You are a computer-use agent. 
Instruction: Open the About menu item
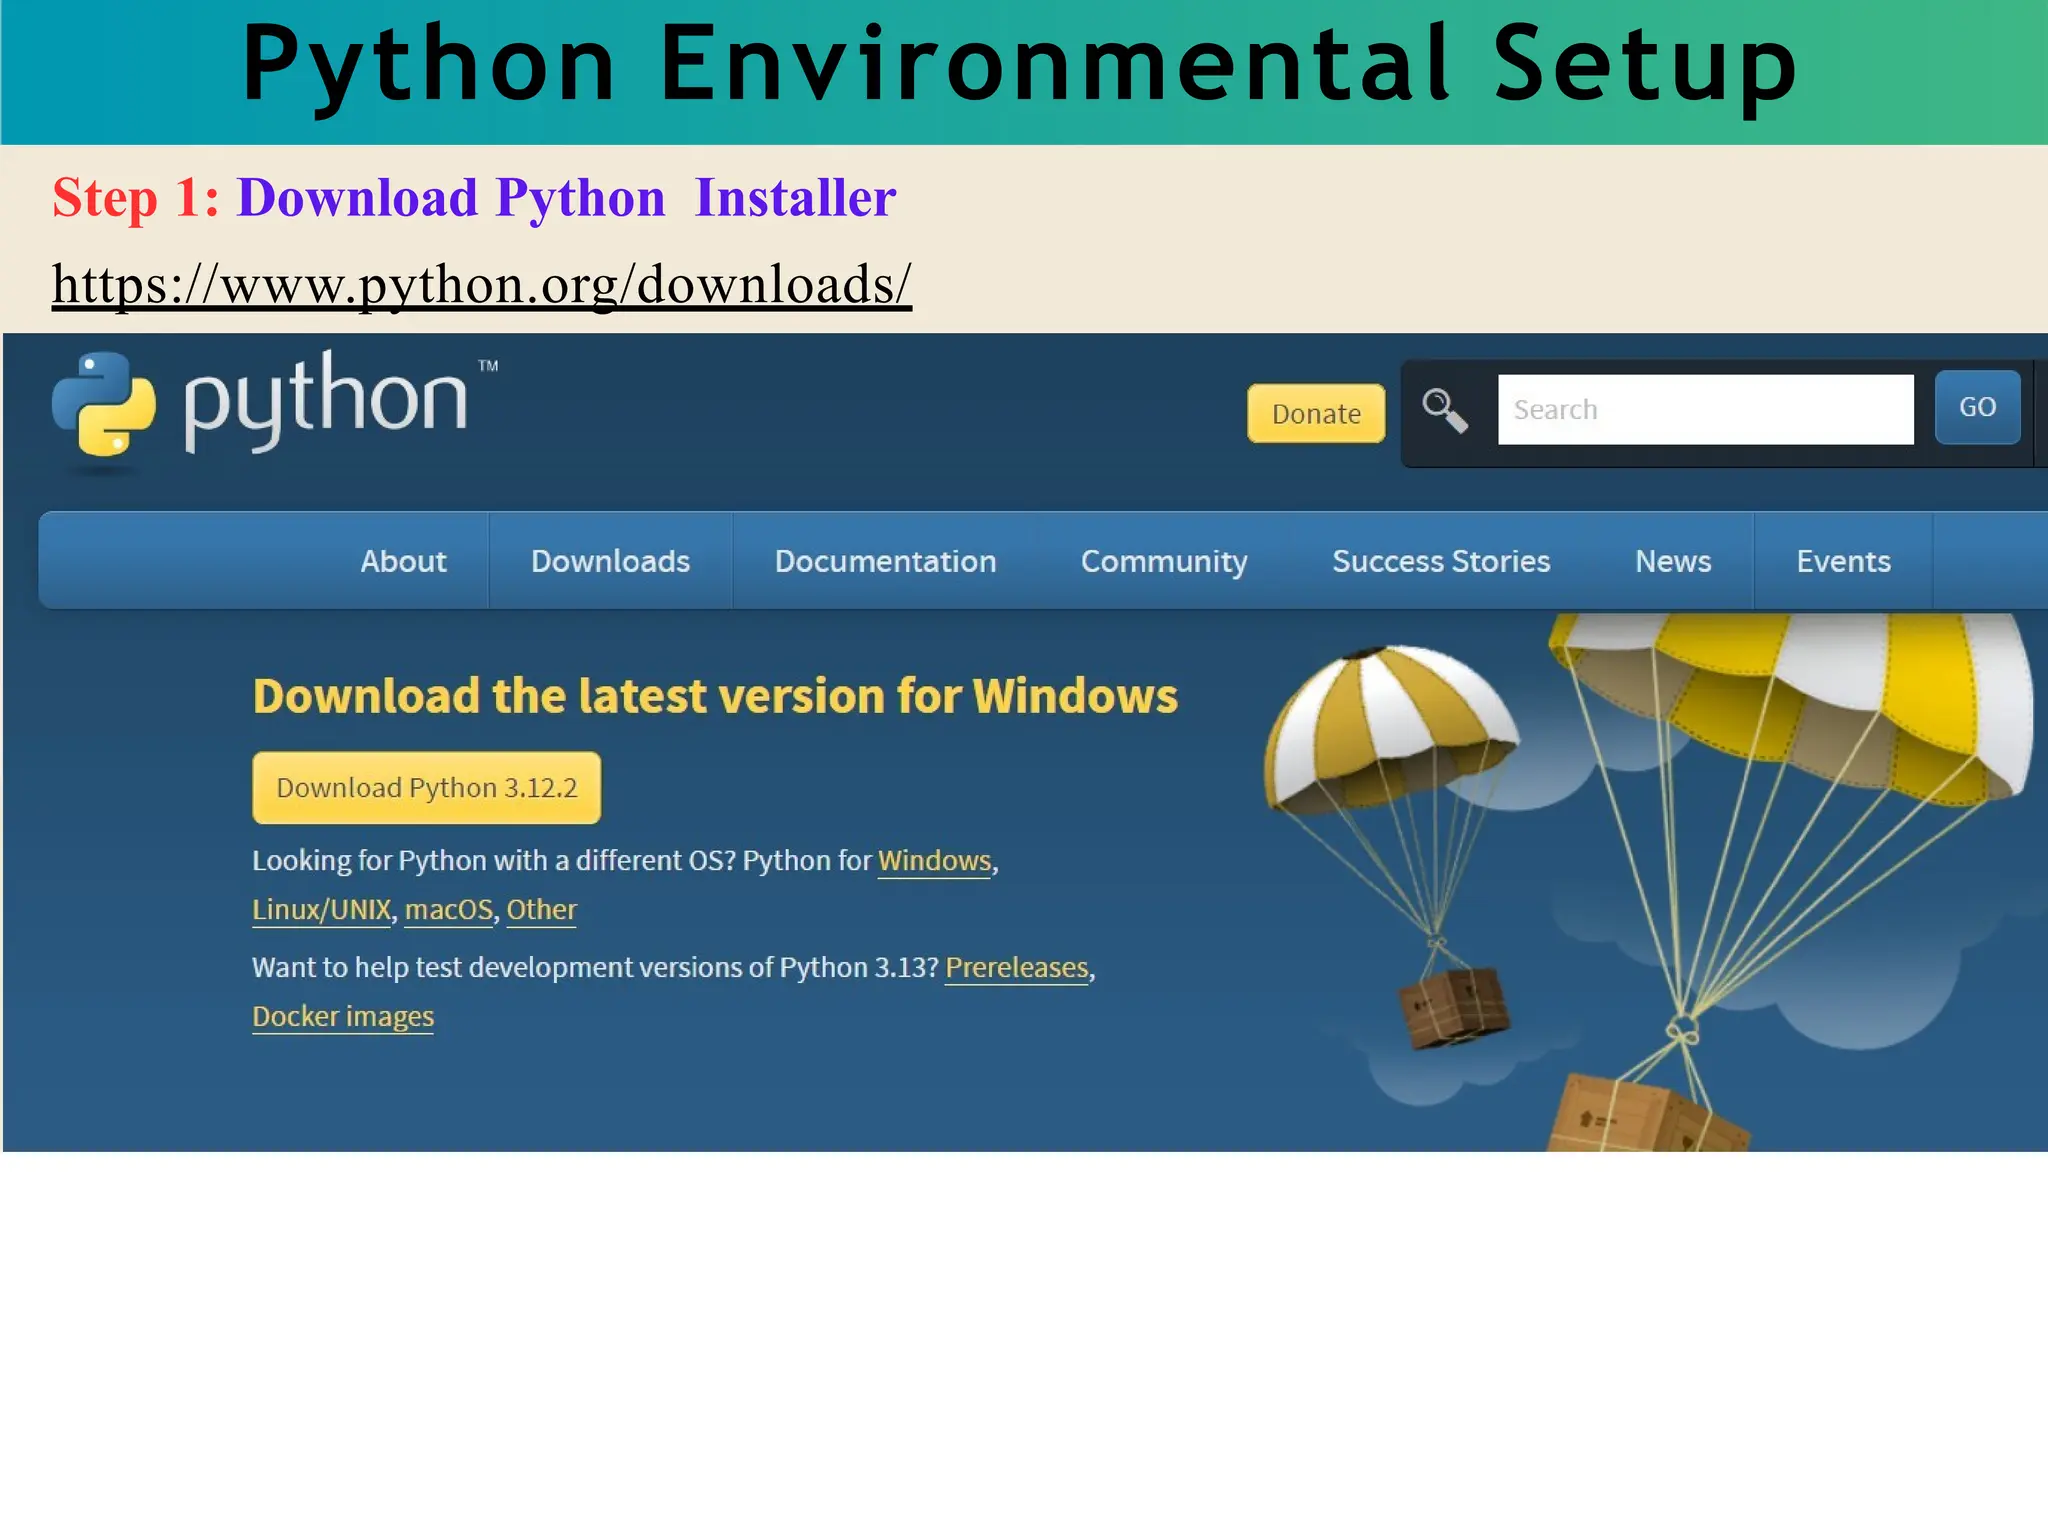403,561
